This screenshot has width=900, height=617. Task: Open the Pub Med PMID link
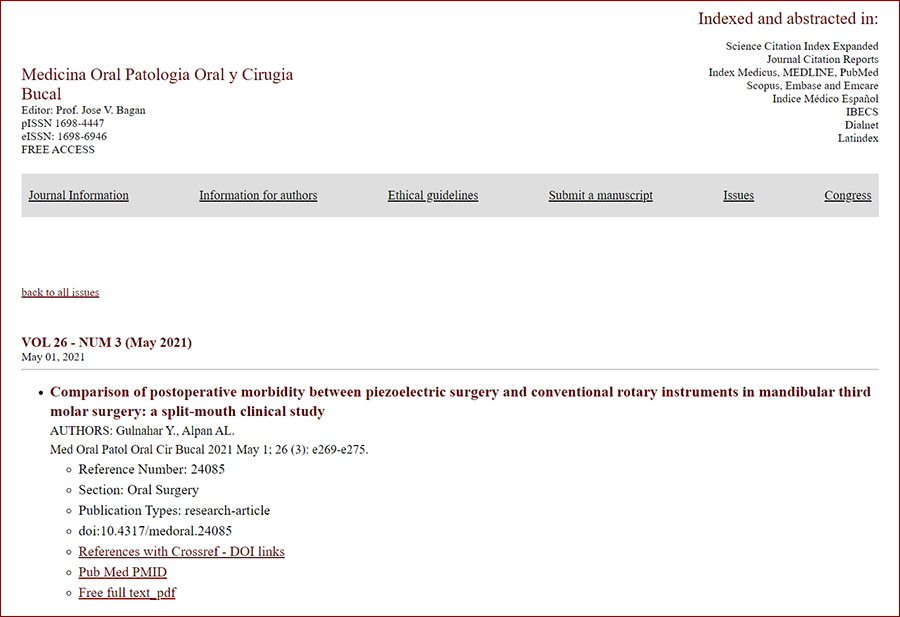click(123, 572)
